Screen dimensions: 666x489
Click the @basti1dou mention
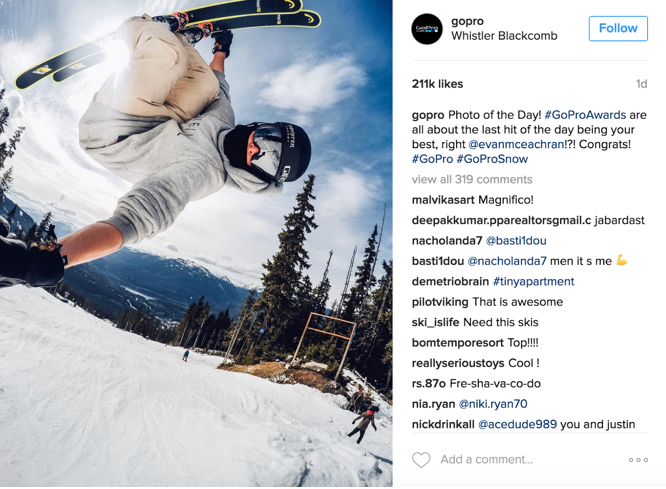click(x=516, y=240)
